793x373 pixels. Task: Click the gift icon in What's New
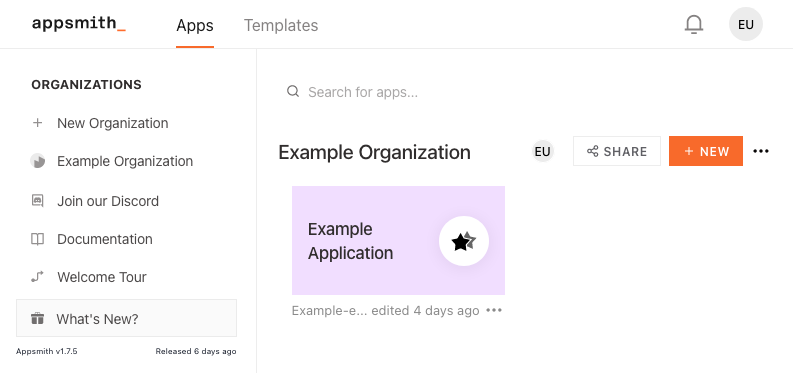point(37,319)
